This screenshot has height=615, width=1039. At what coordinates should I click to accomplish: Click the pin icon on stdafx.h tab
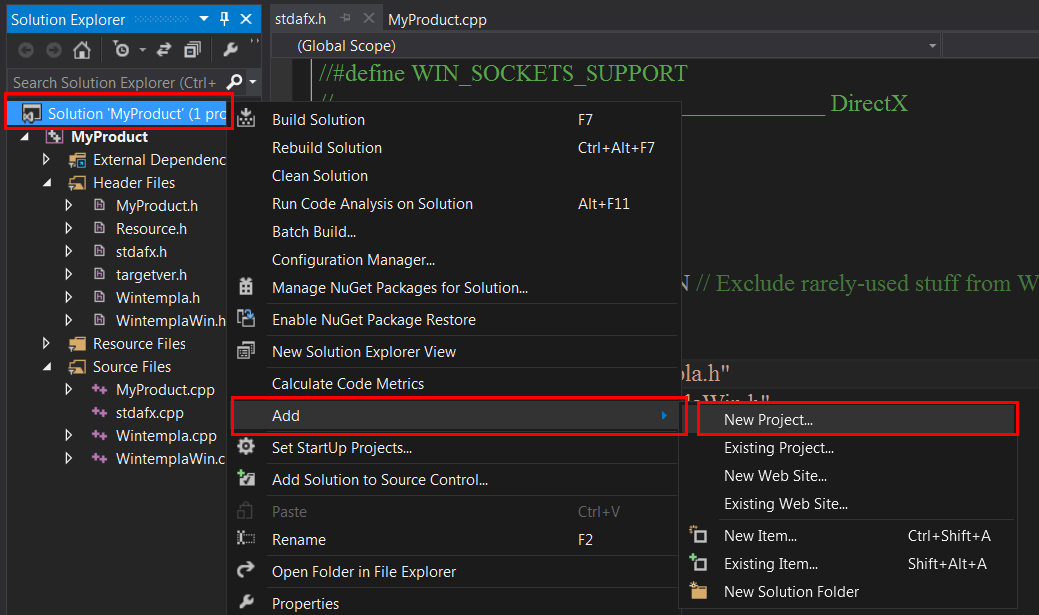[345, 19]
